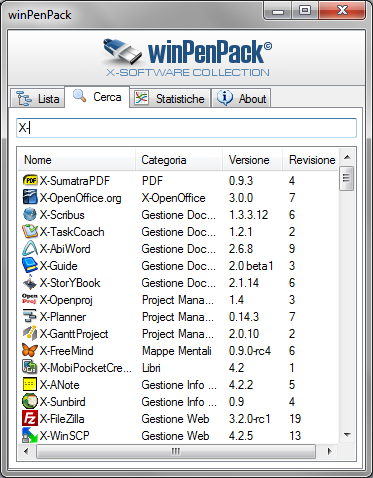Screen dimensions: 373x478
Task: Select the X-MobiPocketCre... name text
Action: pyautogui.click(x=86, y=368)
